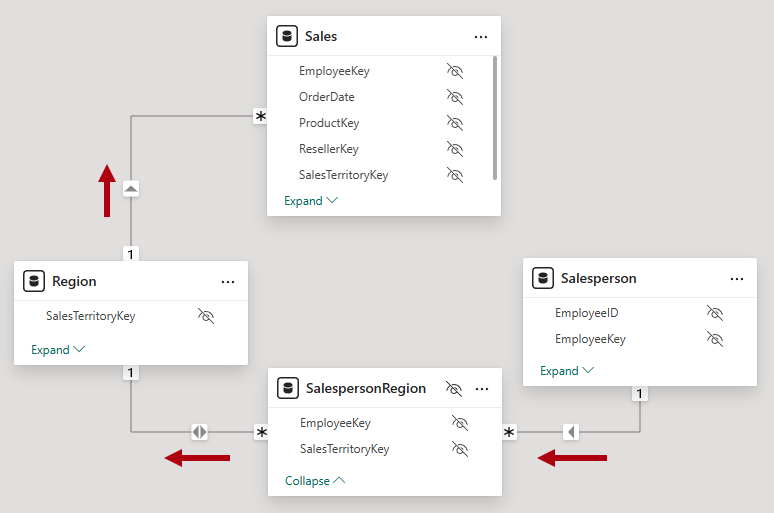This screenshot has height=513, width=774.
Task: Toggle visibility of Sales EmployeeKey field
Action: tap(455, 71)
